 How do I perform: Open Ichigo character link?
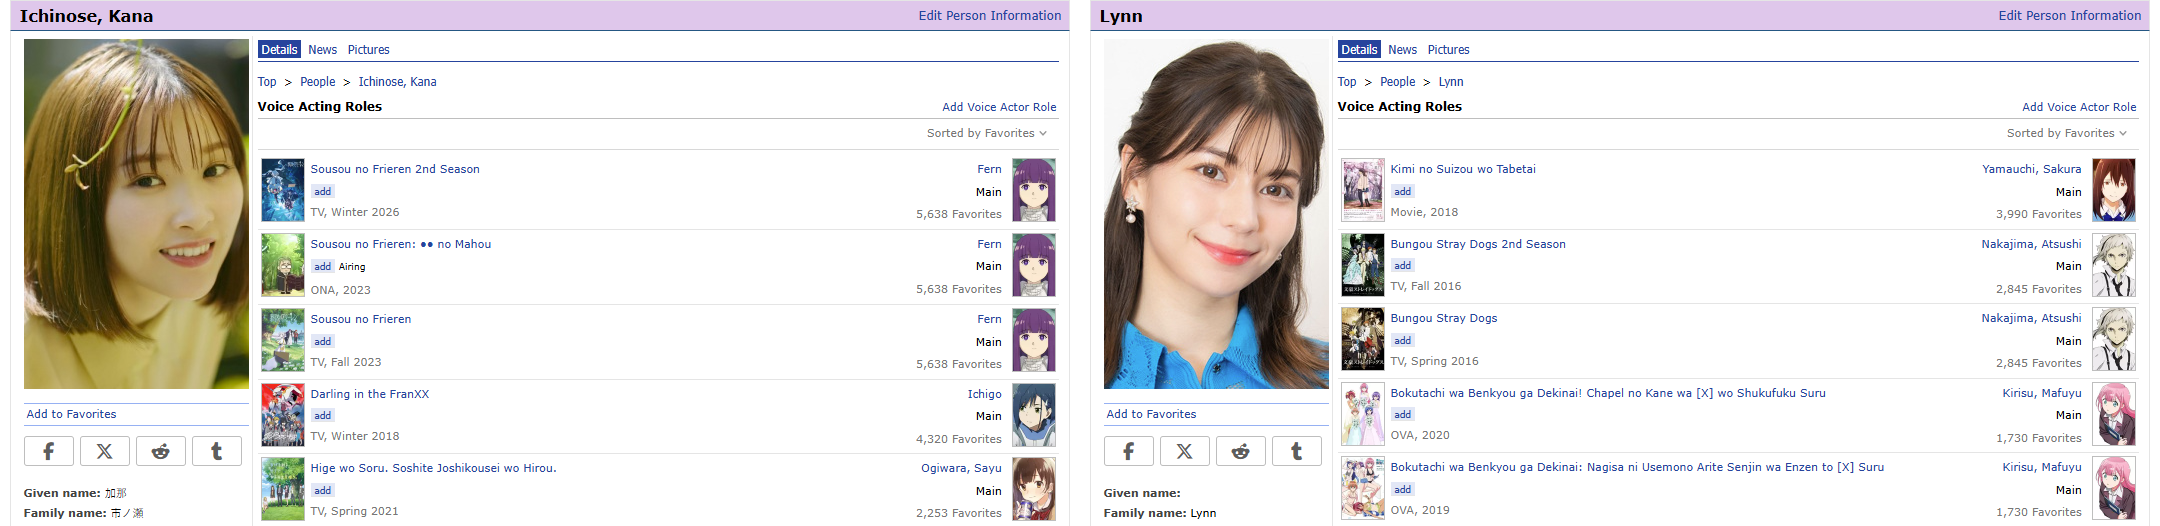pyautogui.click(x=984, y=394)
